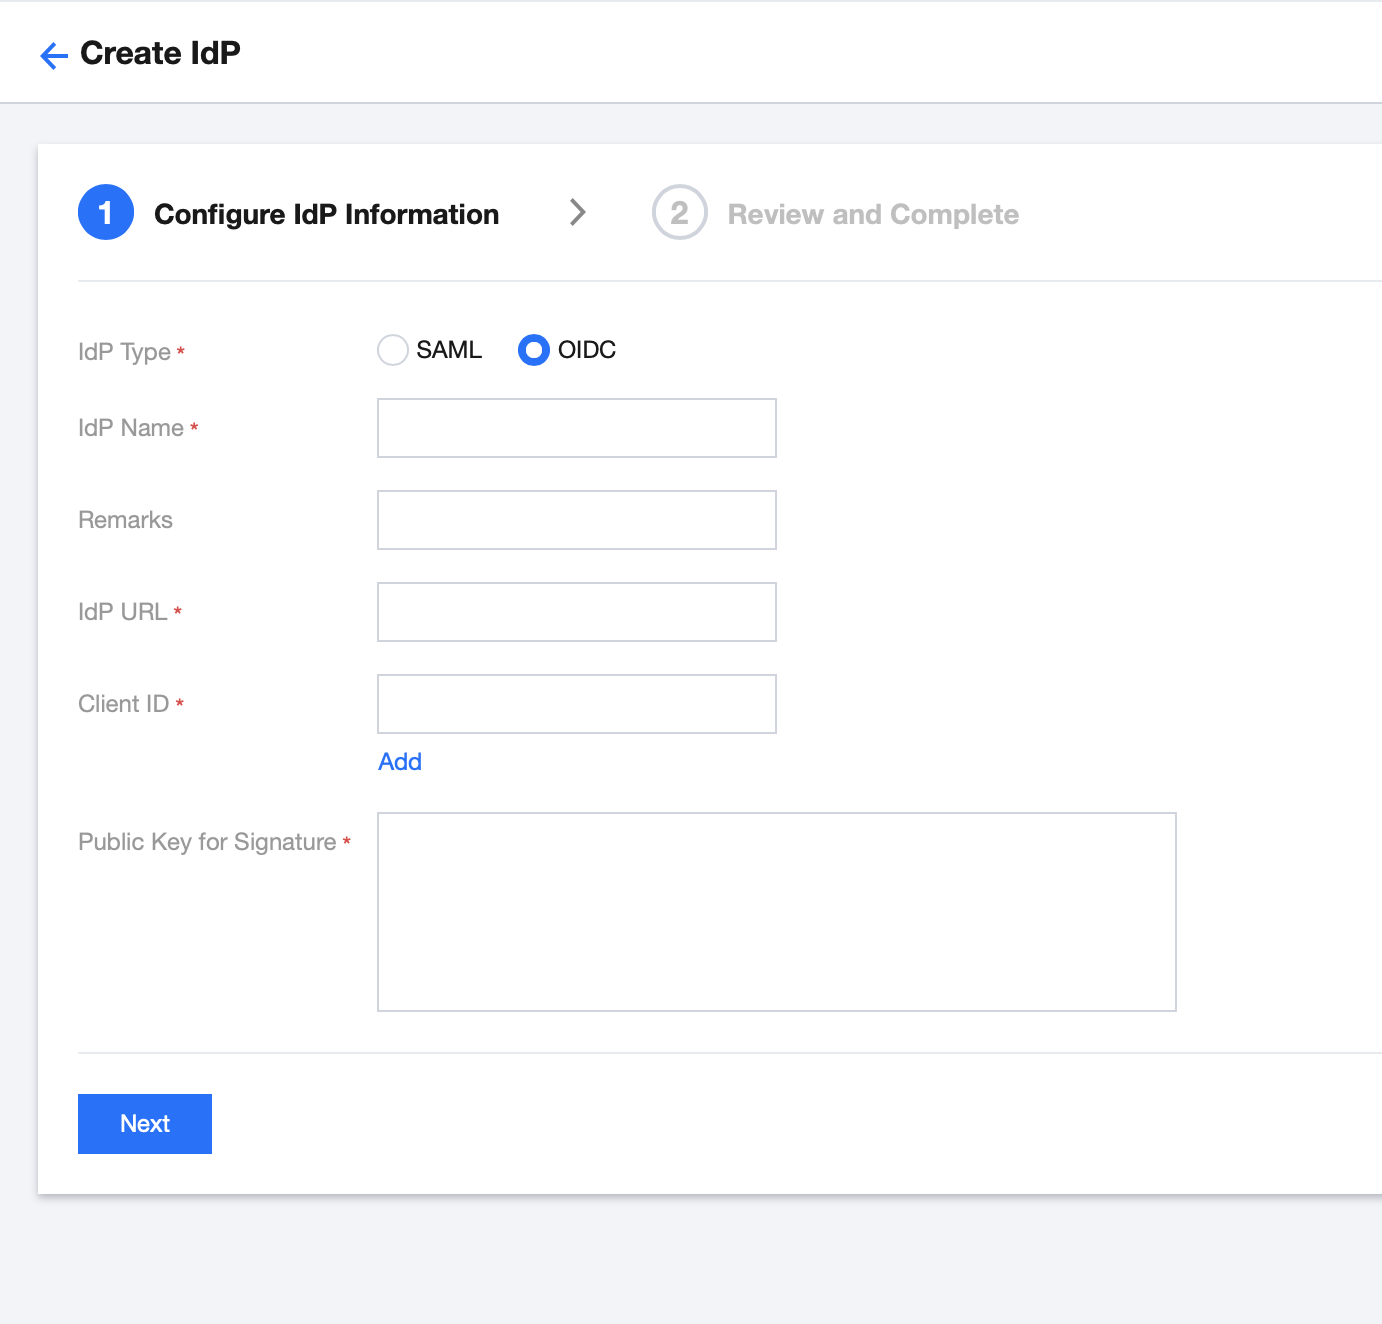1382x1324 pixels.
Task: Click the step 1 number circle
Action: pyautogui.click(x=106, y=212)
